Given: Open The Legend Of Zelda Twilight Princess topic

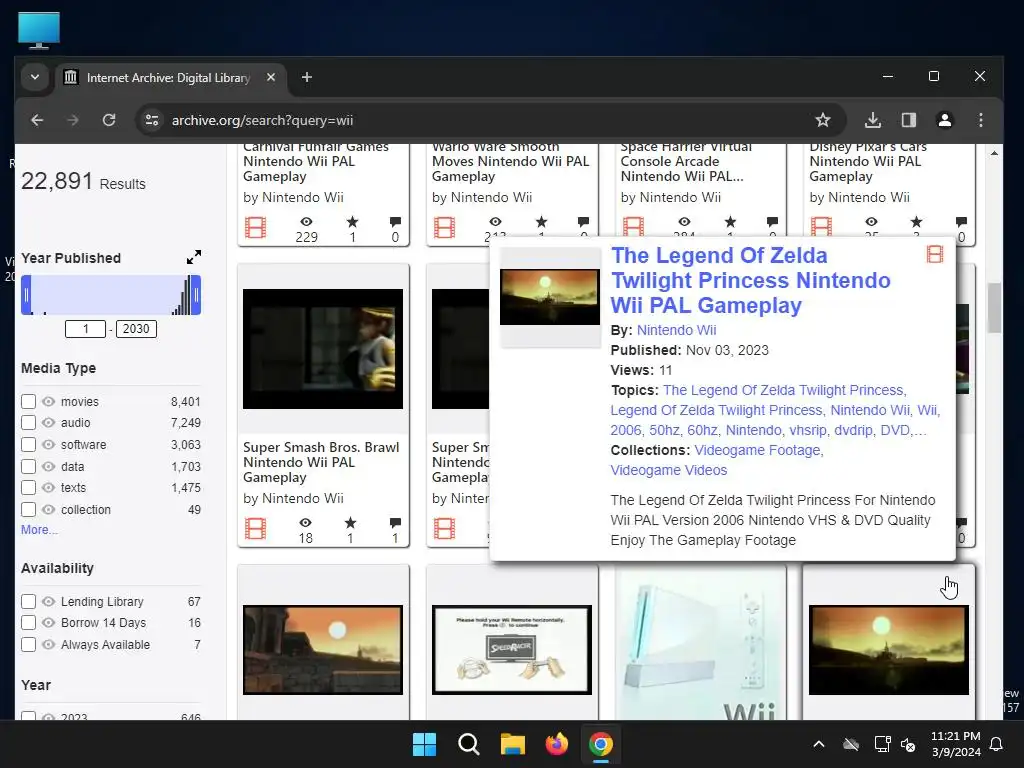Looking at the screenshot, I should point(784,390).
